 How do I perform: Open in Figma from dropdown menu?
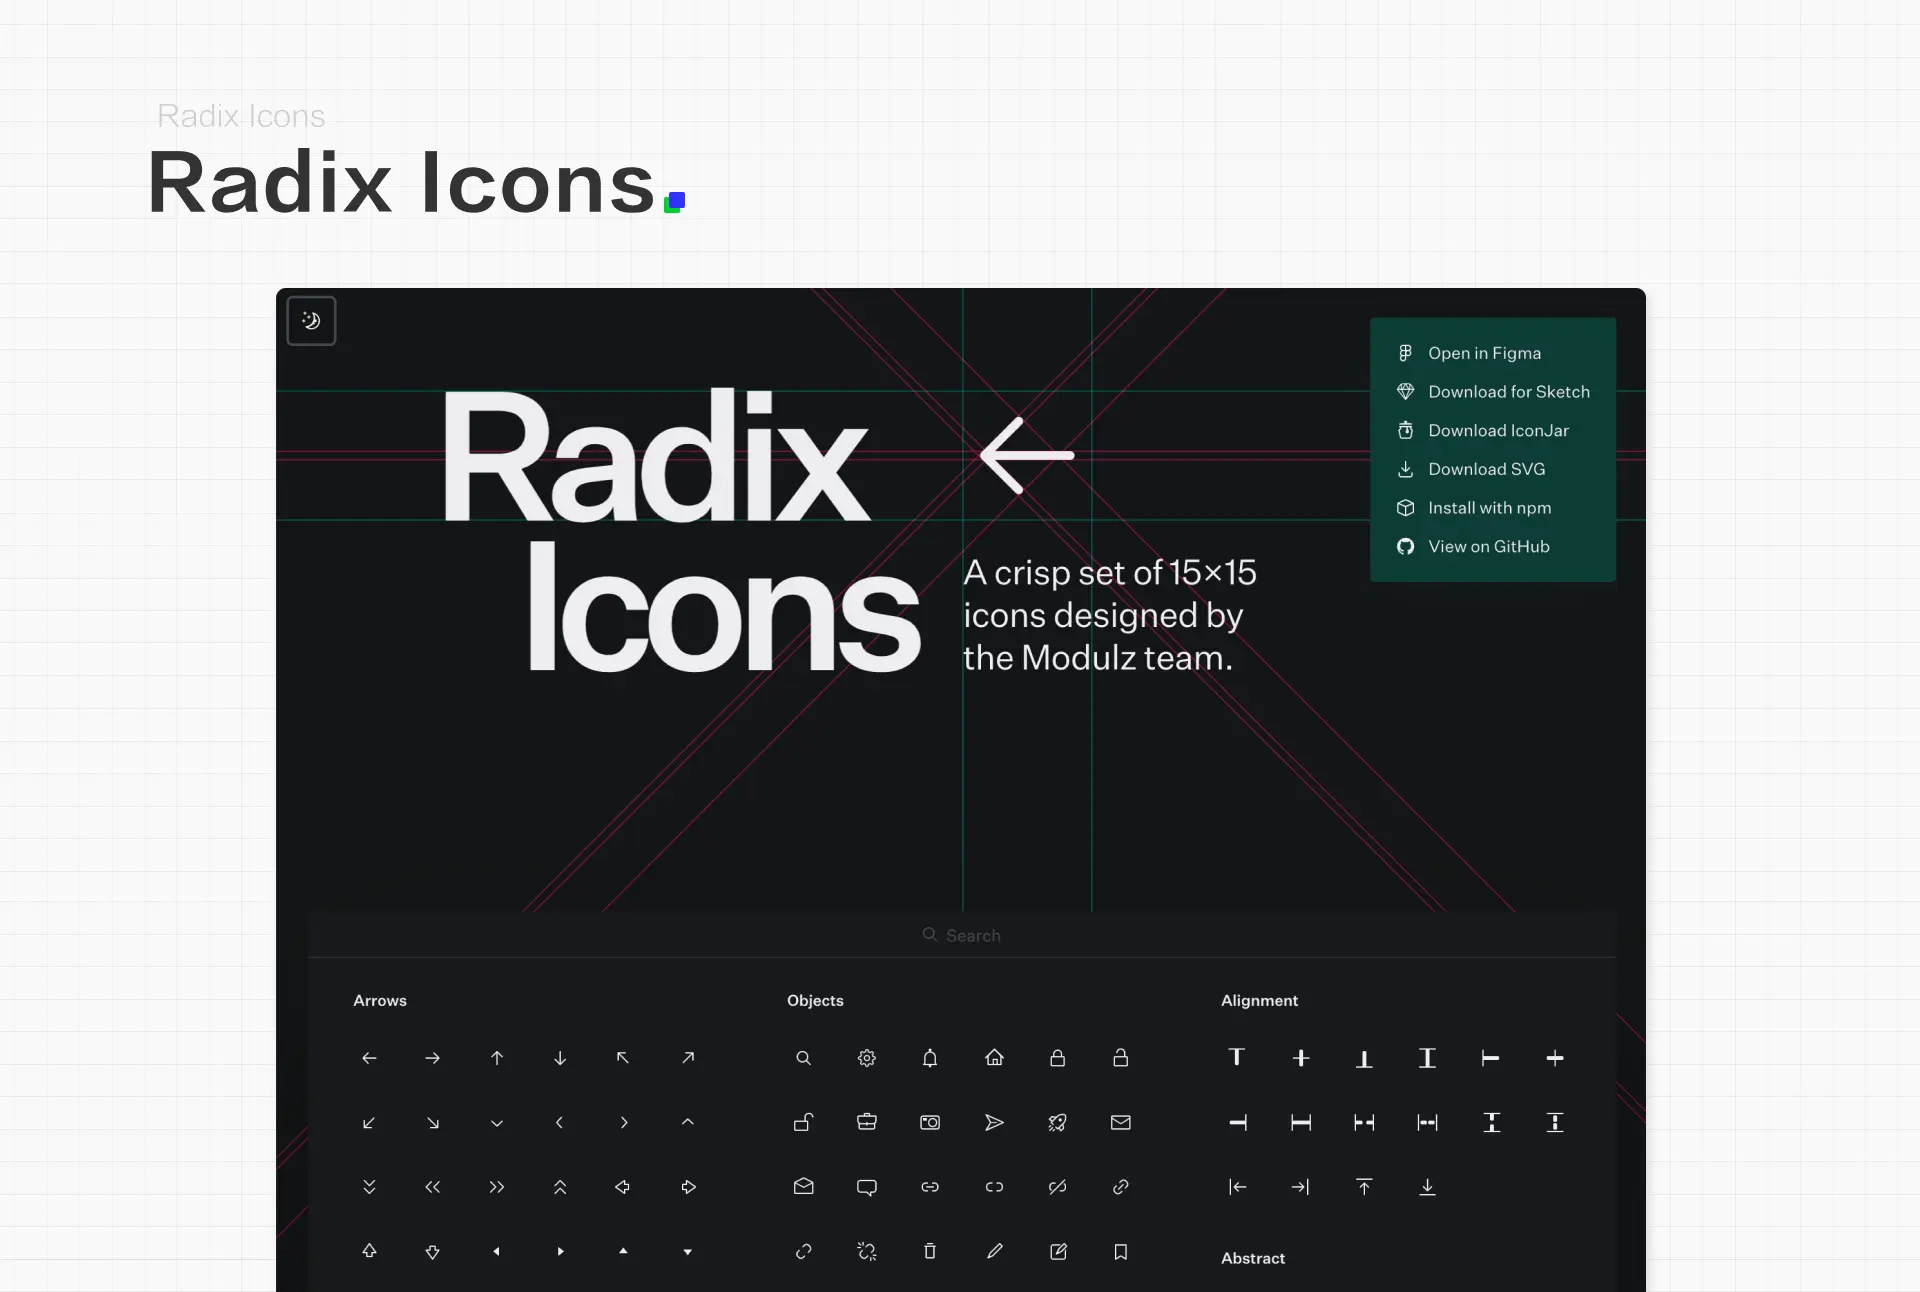1485,352
